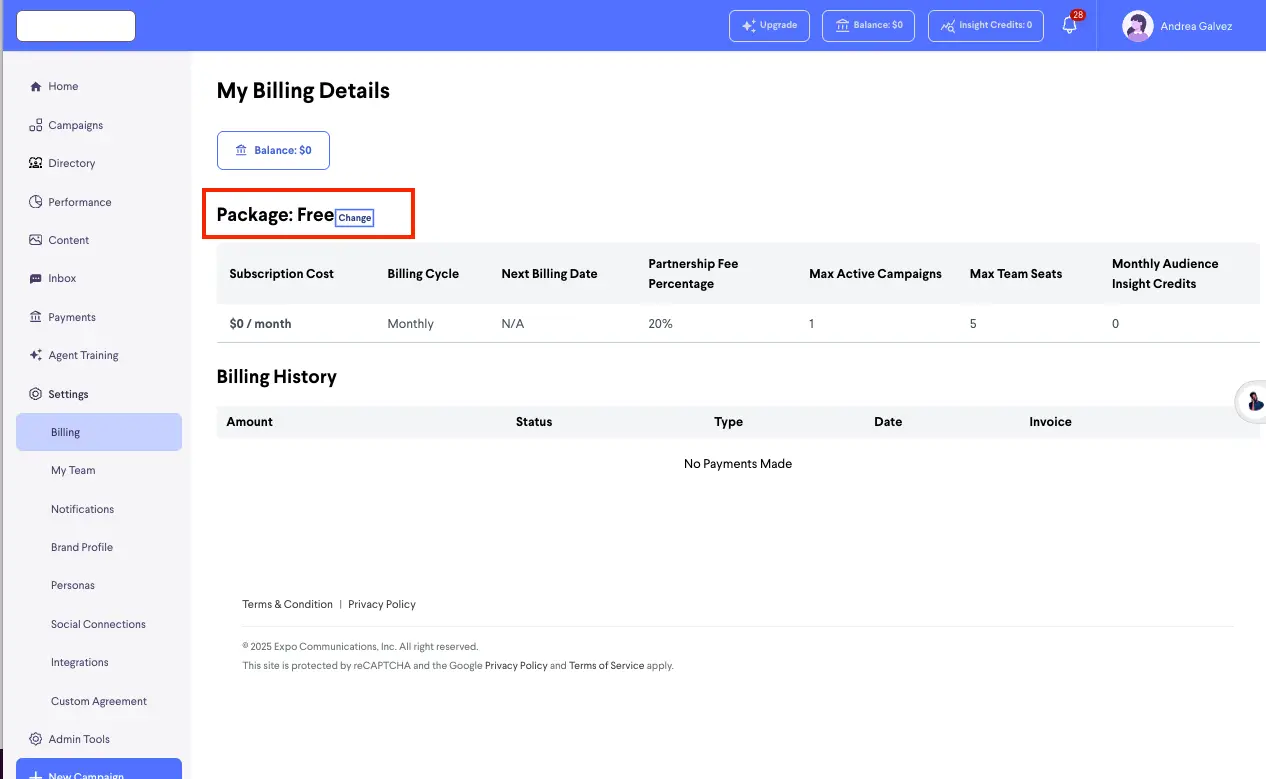The width and height of the screenshot is (1266, 779).
Task: Click the Inbox chat bubble icon
Action: click(36, 279)
